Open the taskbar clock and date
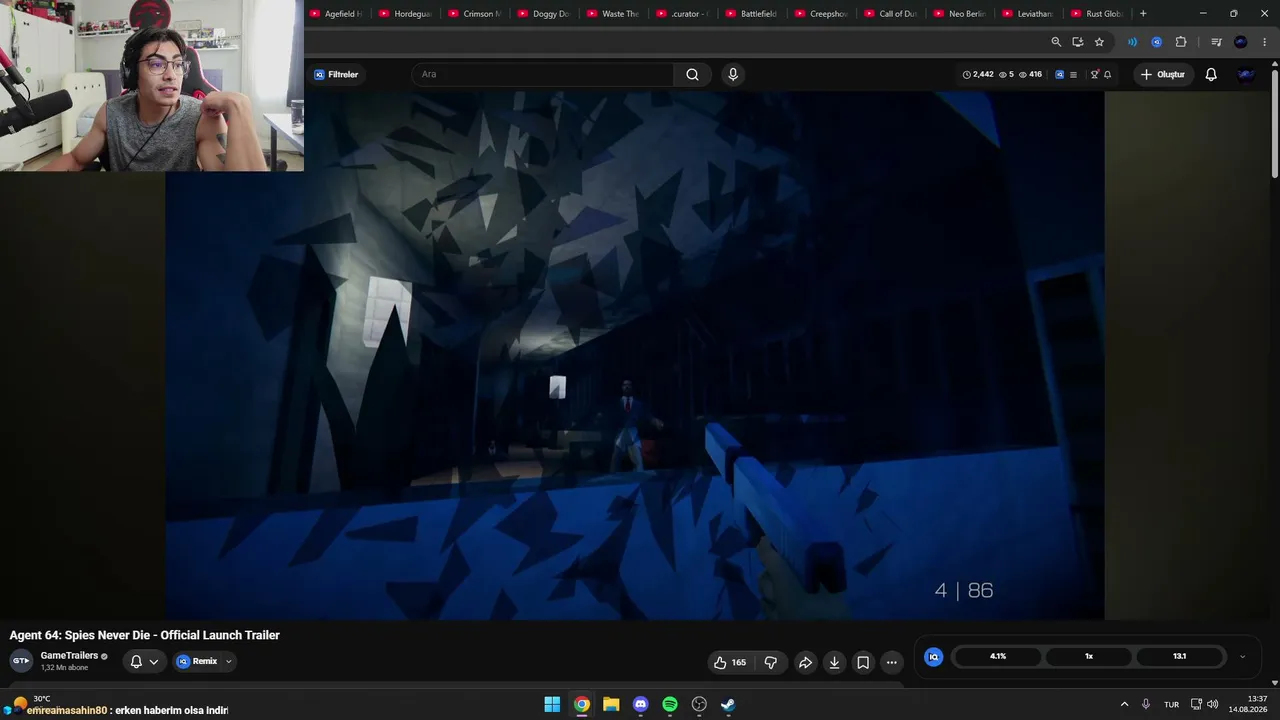The height and width of the screenshot is (720, 1280). tap(1248, 704)
